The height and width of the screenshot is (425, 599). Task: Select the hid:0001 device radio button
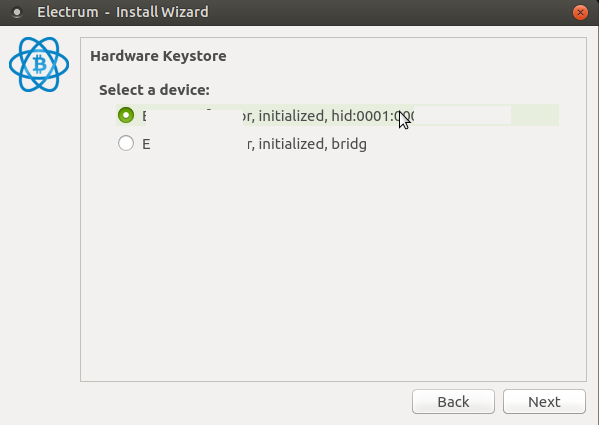tap(126, 115)
